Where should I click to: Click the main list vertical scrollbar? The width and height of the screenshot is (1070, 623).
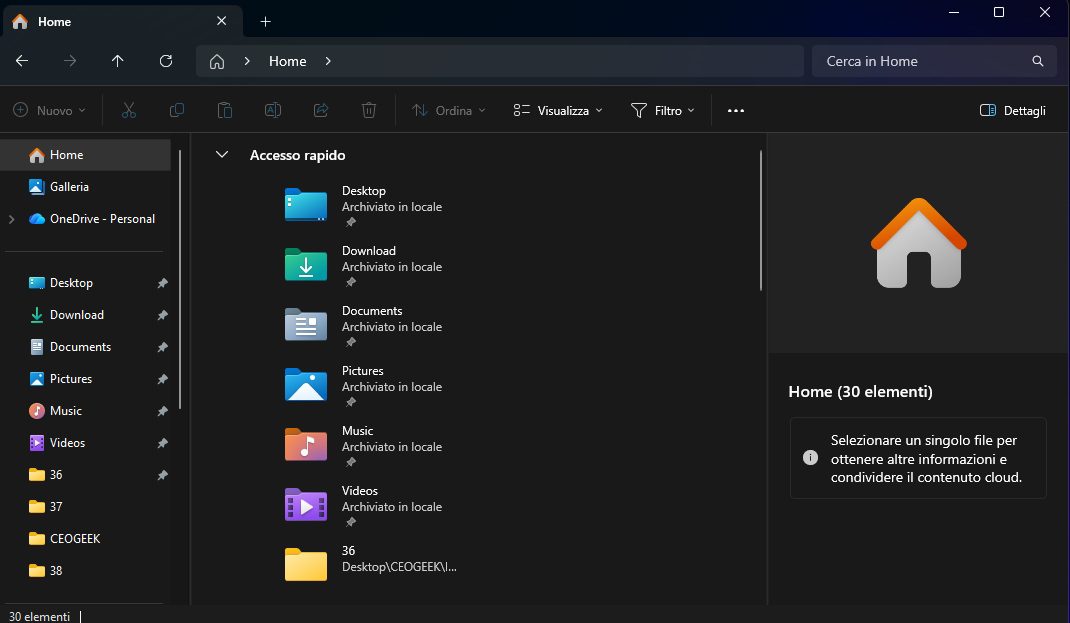(760, 221)
